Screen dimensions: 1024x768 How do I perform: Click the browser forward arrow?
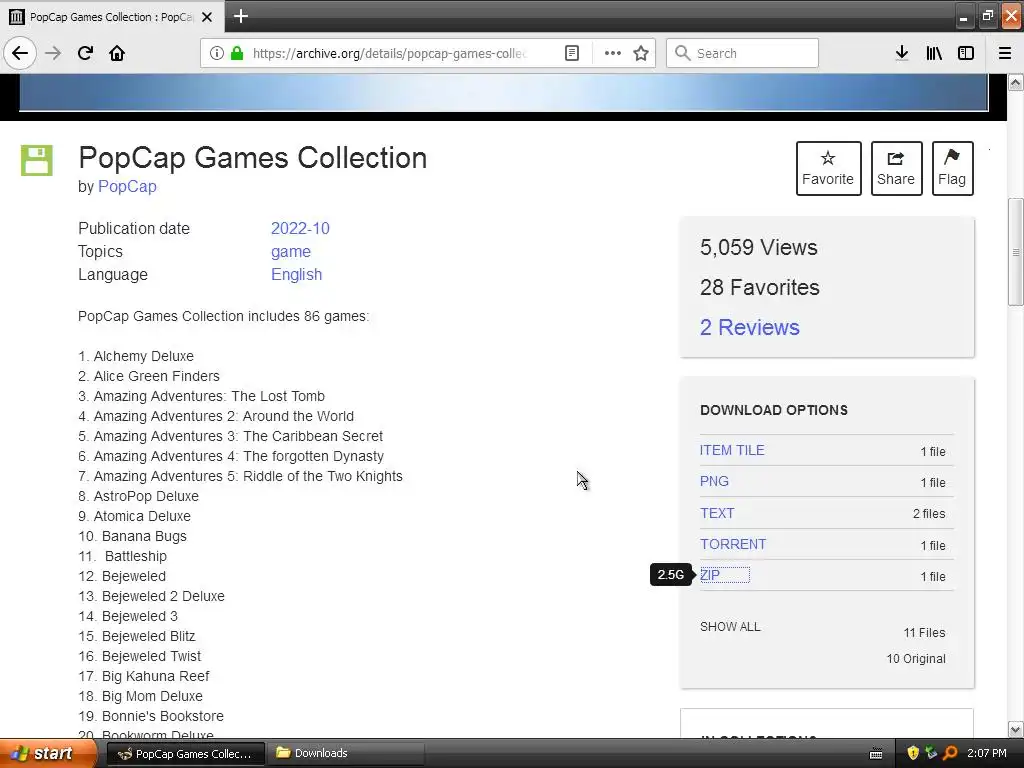53,53
